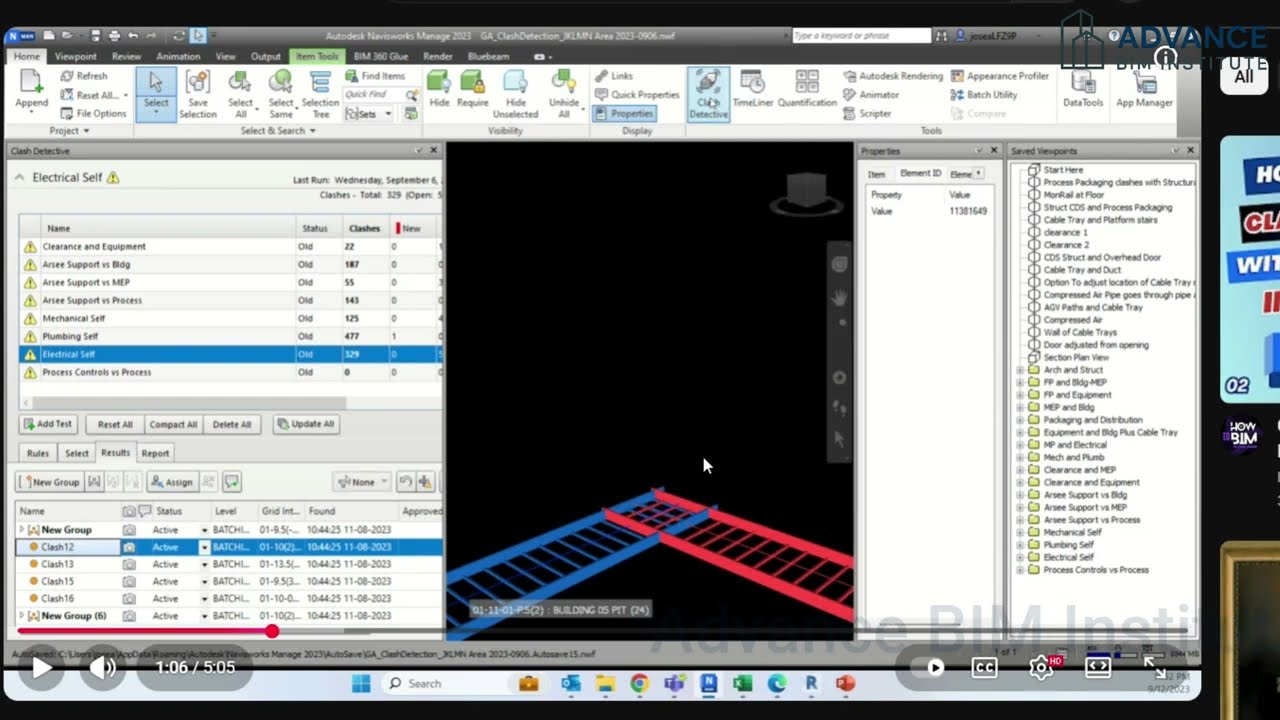Screen dimensions: 1280x720
Task: Click the Windows Start button
Action: click(x=361, y=683)
